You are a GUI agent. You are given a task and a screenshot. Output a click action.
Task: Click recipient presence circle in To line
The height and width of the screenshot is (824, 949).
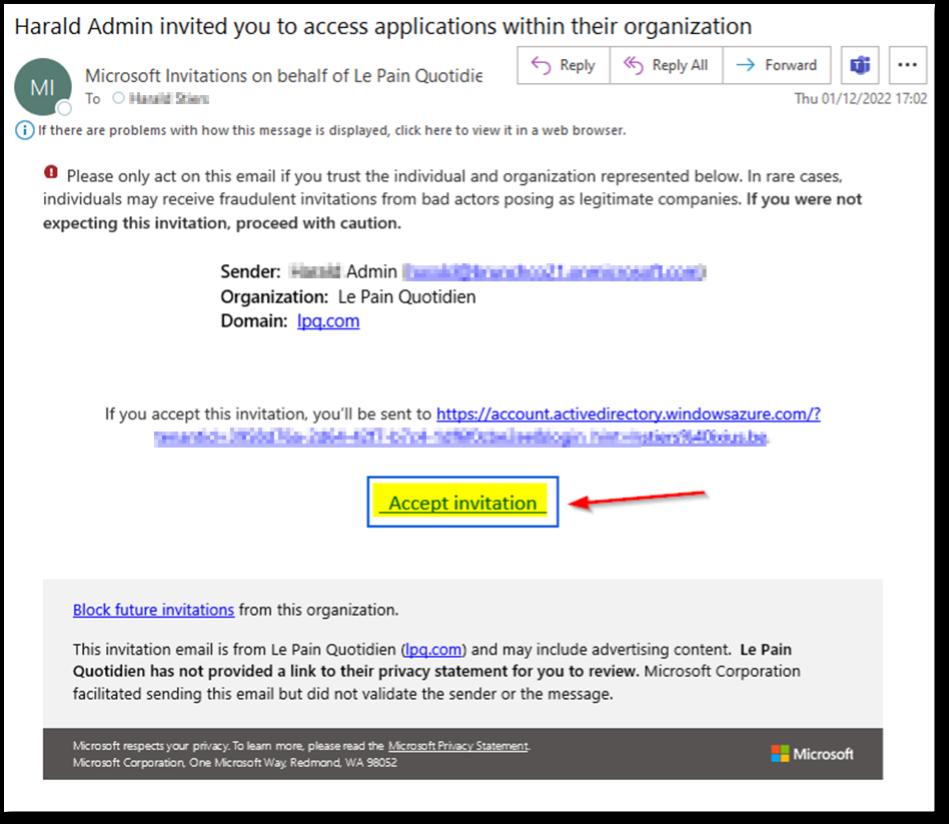coord(119,97)
